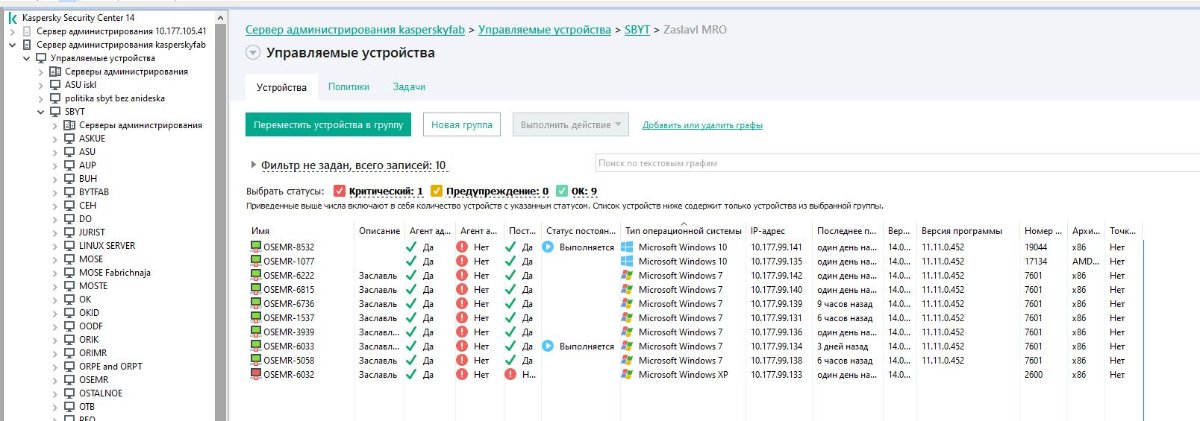
Task: Click the LINUX SERVER group icon
Action: 69,245
